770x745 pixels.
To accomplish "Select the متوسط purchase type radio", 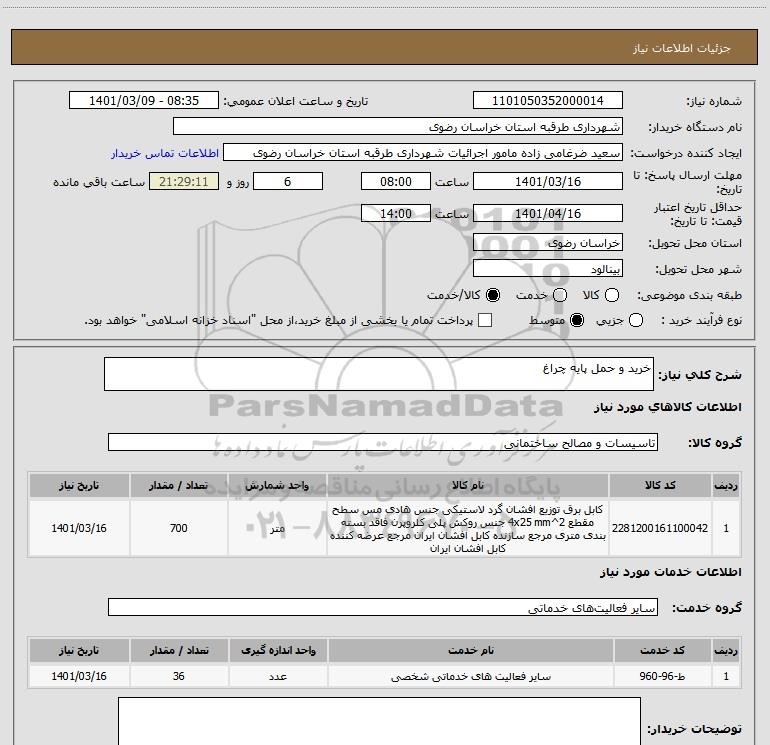I will (577, 320).
